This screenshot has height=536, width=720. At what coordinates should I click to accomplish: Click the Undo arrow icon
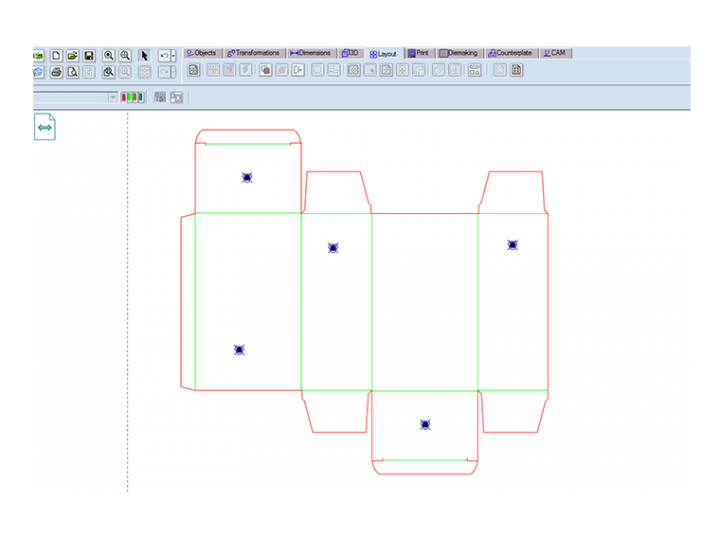164,56
